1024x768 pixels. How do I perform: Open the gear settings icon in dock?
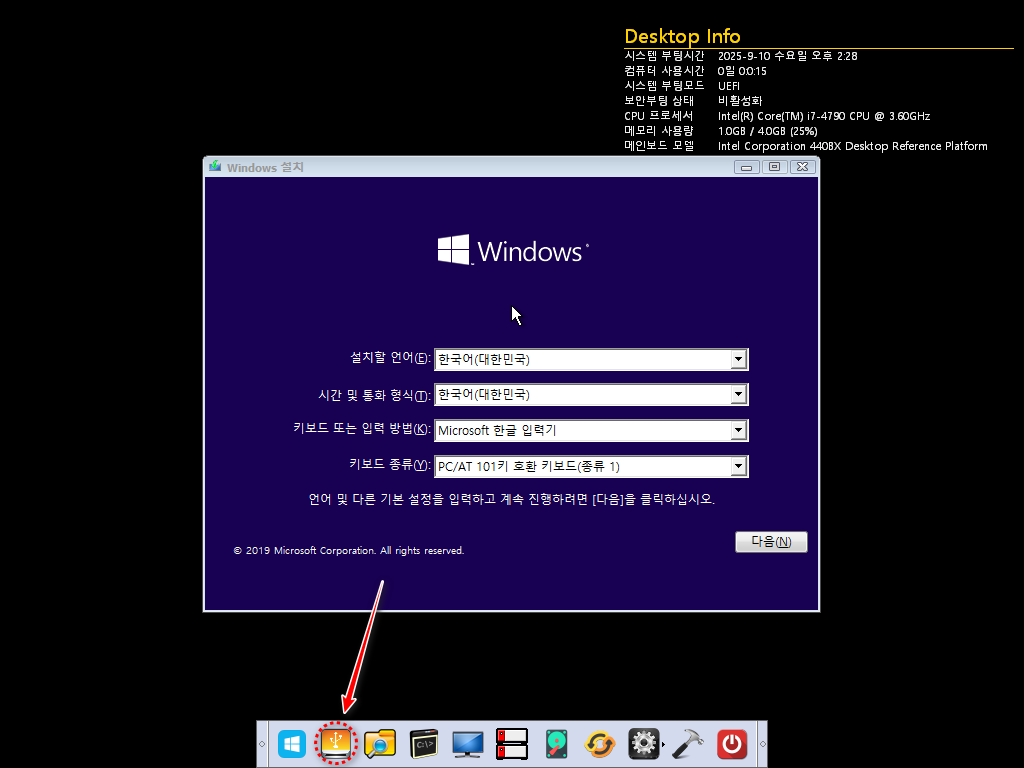pyautogui.click(x=643, y=744)
